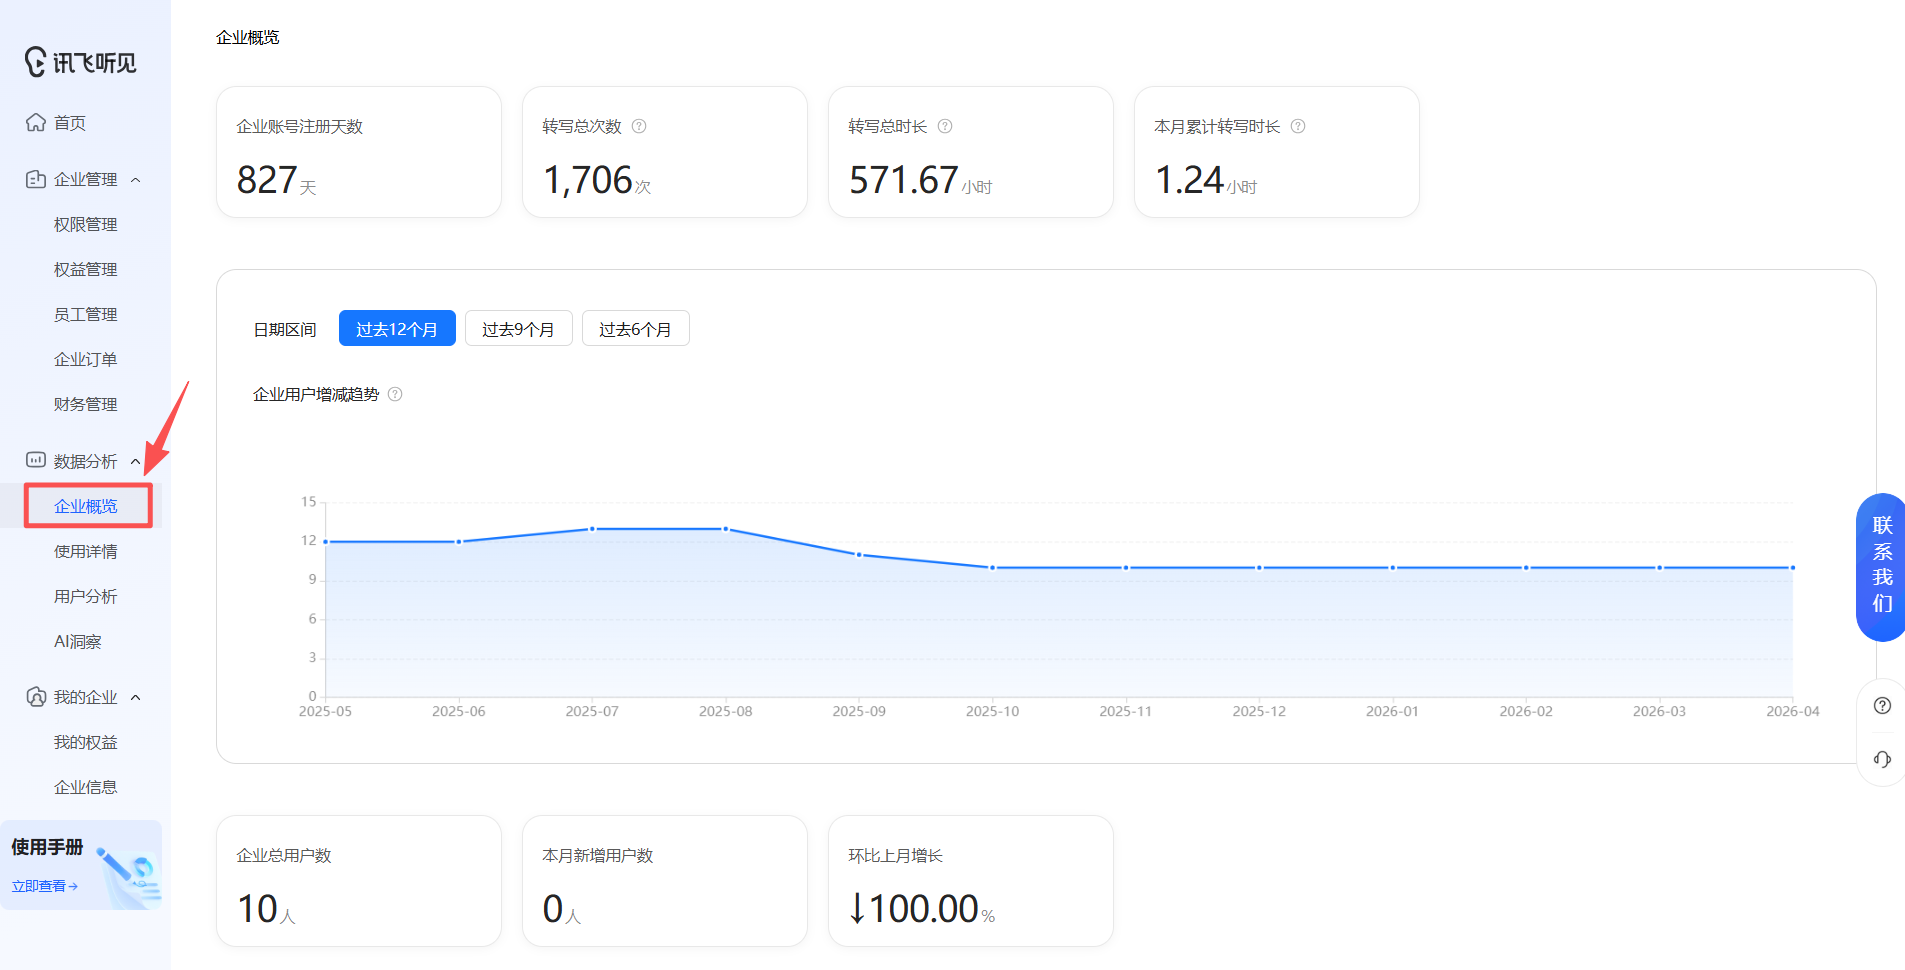Click help icon beside 转写总时长
This screenshot has height=970, width=1905.
[x=945, y=126]
